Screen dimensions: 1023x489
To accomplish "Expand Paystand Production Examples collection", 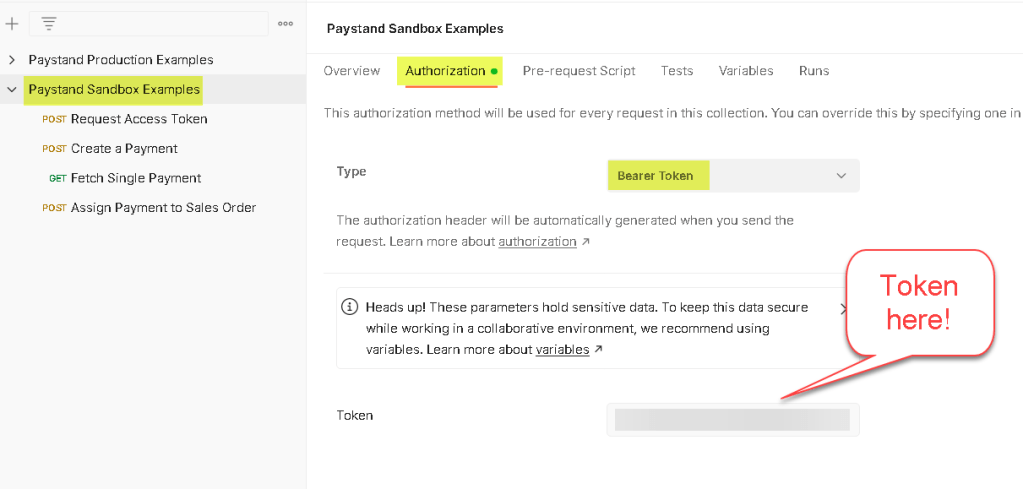I will tap(12, 60).
